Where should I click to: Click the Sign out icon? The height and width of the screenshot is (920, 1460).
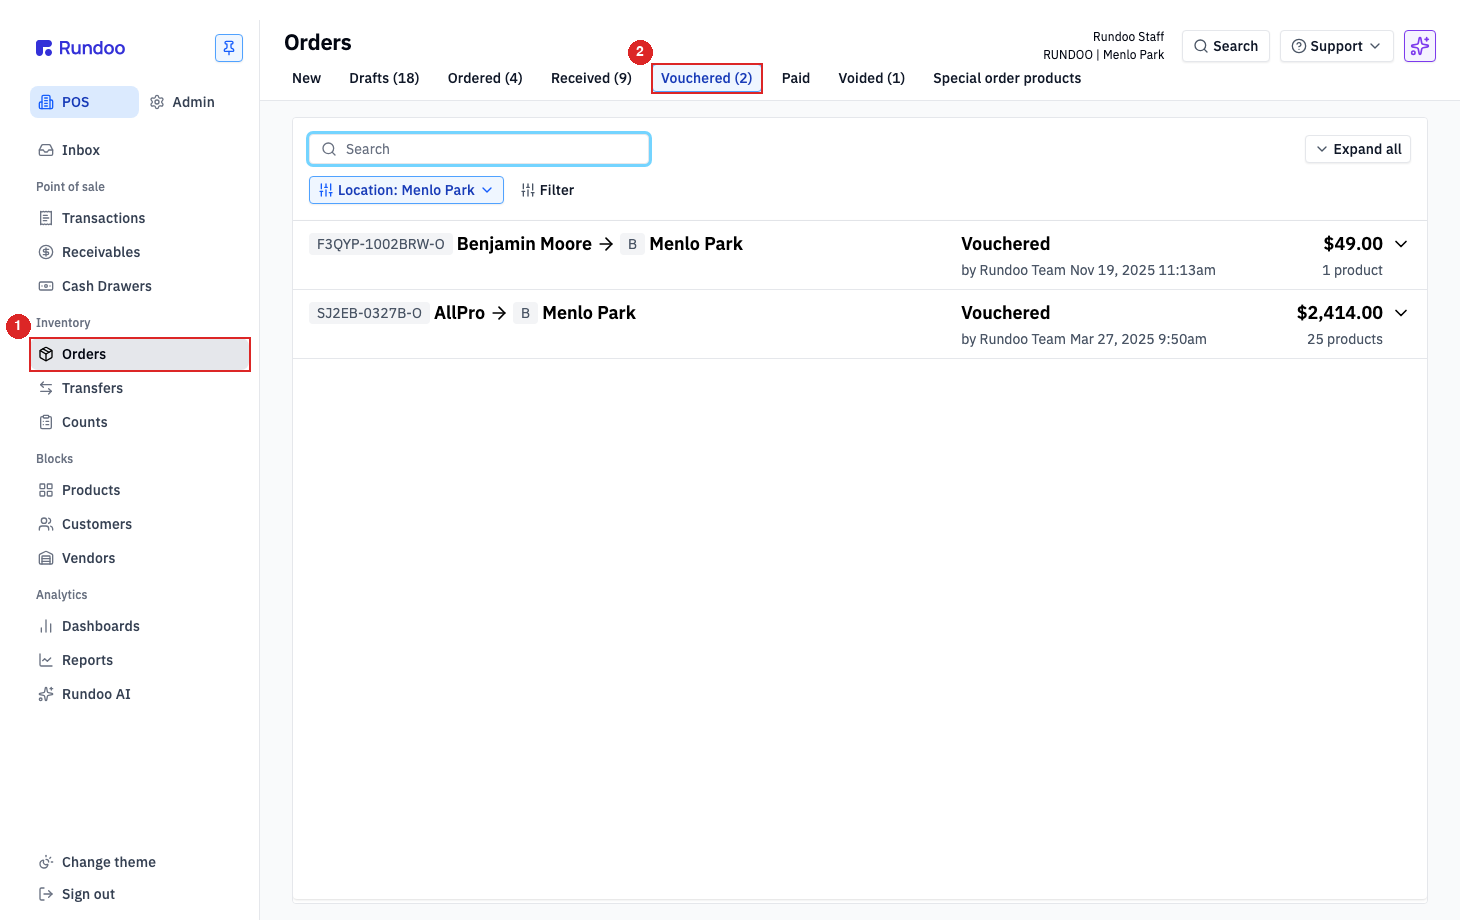46,894
